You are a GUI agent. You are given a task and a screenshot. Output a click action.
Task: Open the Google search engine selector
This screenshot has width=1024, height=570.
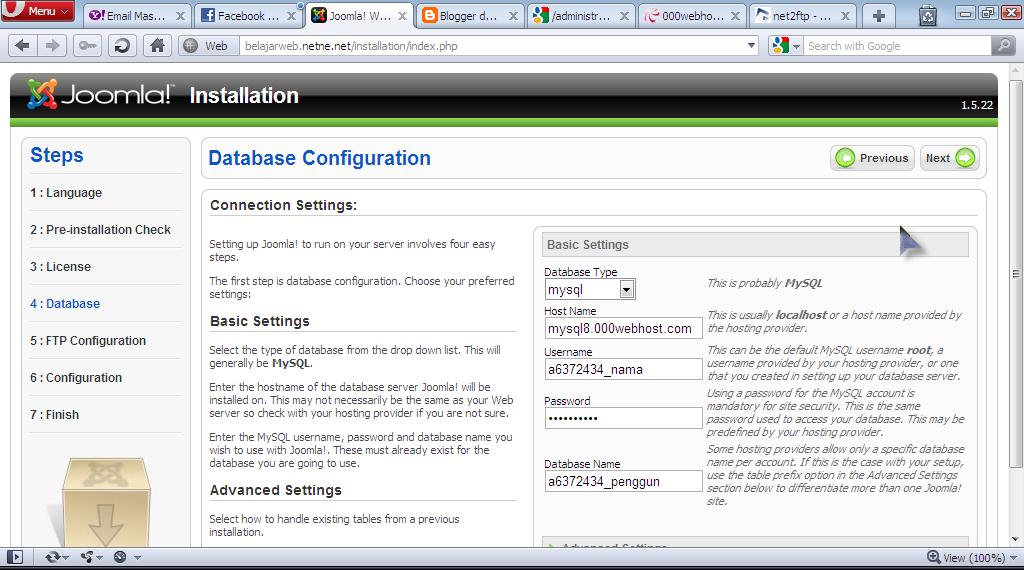coord(786,46)
